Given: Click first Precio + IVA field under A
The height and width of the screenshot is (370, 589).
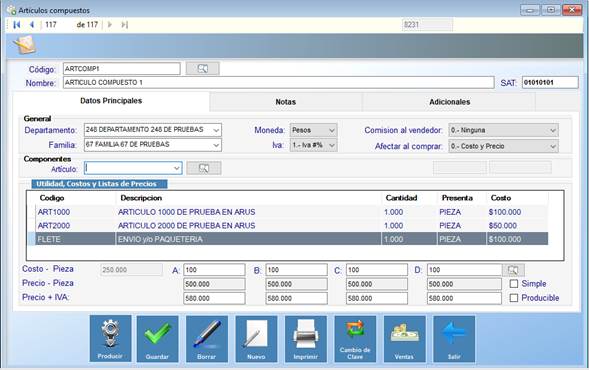Looking at the screenshot, I should [214, 298].
